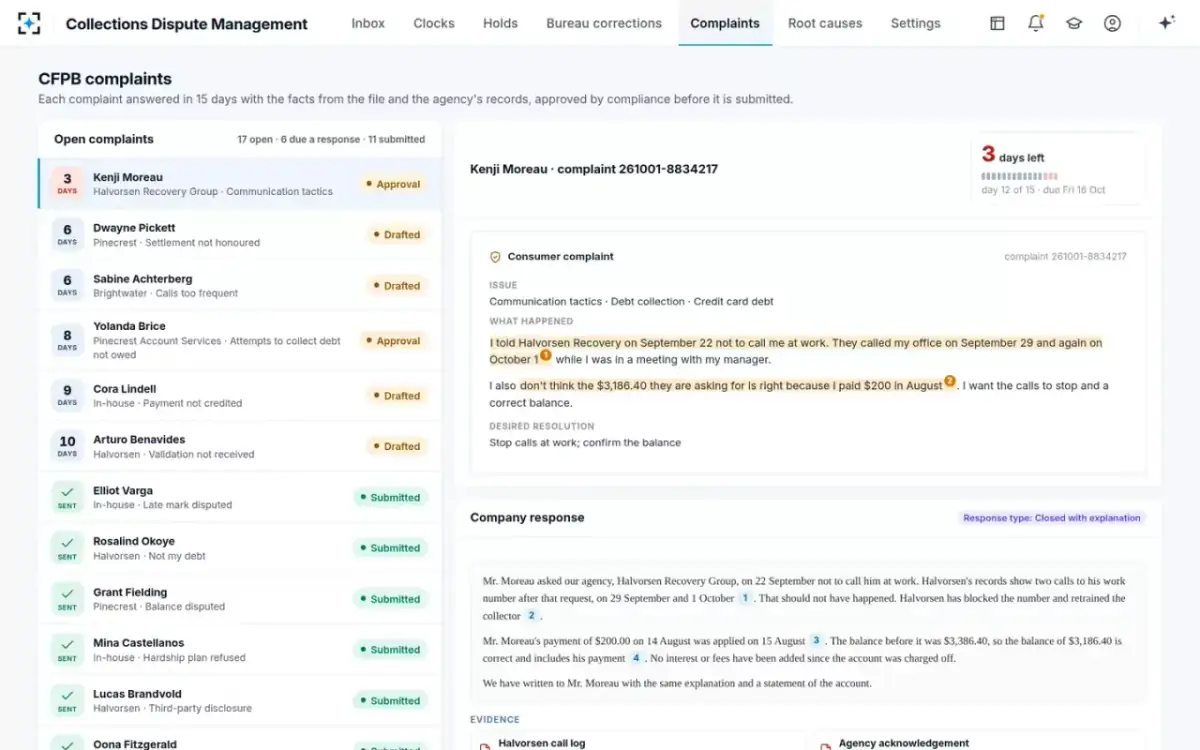The image size is (1200, 750).
Task: Click citation 3 after 15 August
Action: (x=816, y=641)
